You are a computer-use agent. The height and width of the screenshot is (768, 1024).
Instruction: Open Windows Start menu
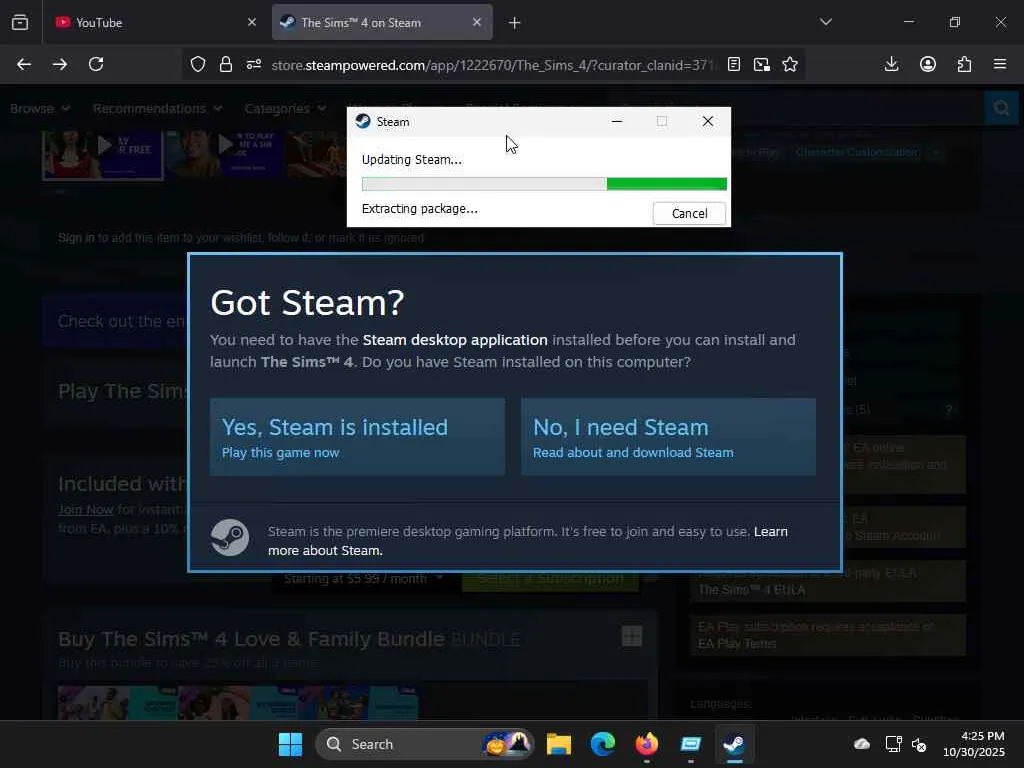[x=290, y=744]
